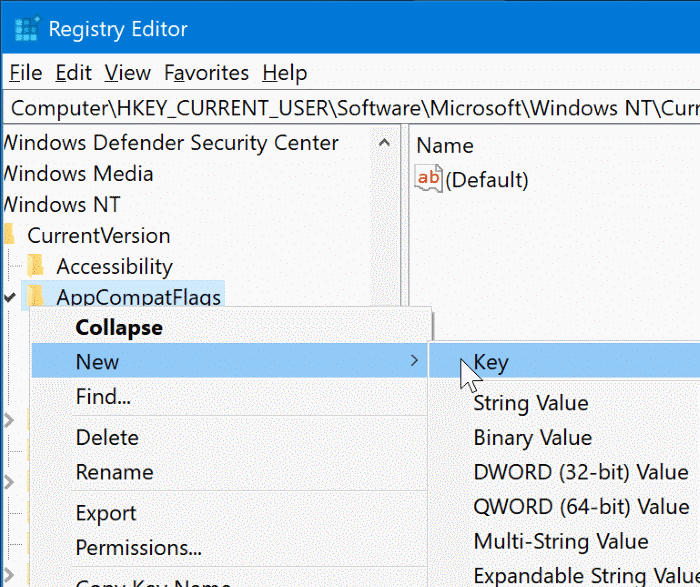Create a new Key from submenu
700x587 pixels.
564,361
